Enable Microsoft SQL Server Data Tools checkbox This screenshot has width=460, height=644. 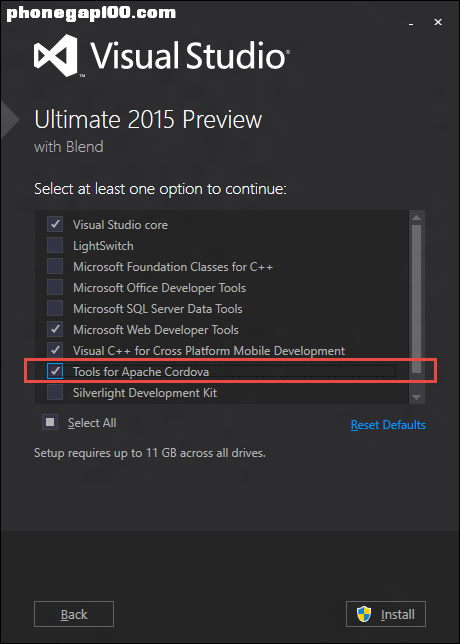[55, 308]
